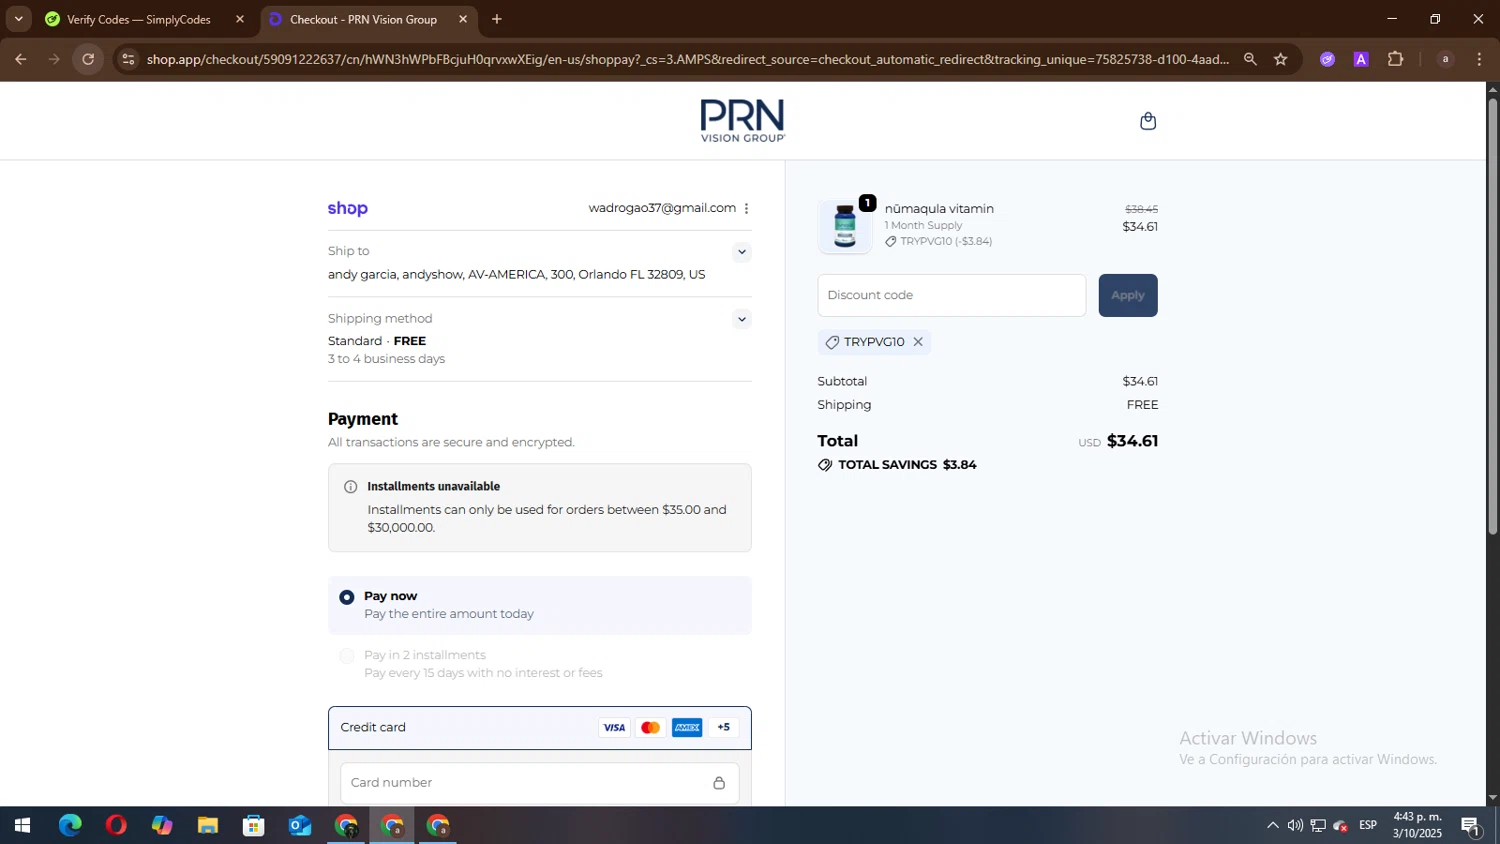Open Opera browser from the taskbar
This screenshot has height=844, width=1500.
pyautogui.click(x=116, y=826)
